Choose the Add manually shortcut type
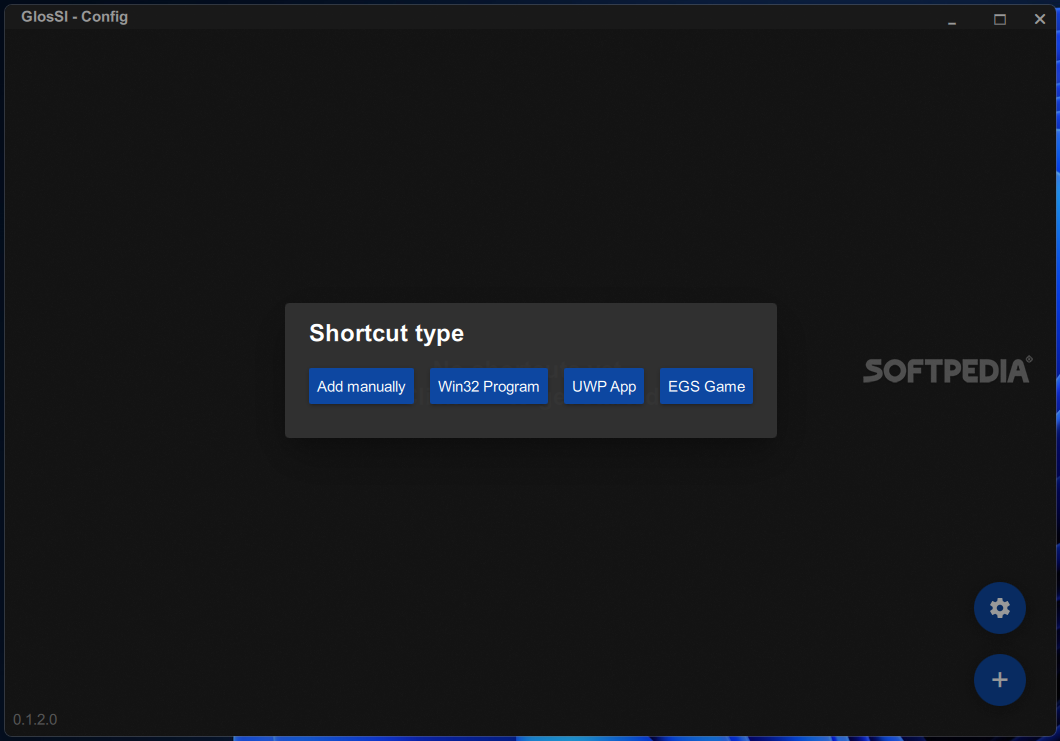 coord(361,386)
